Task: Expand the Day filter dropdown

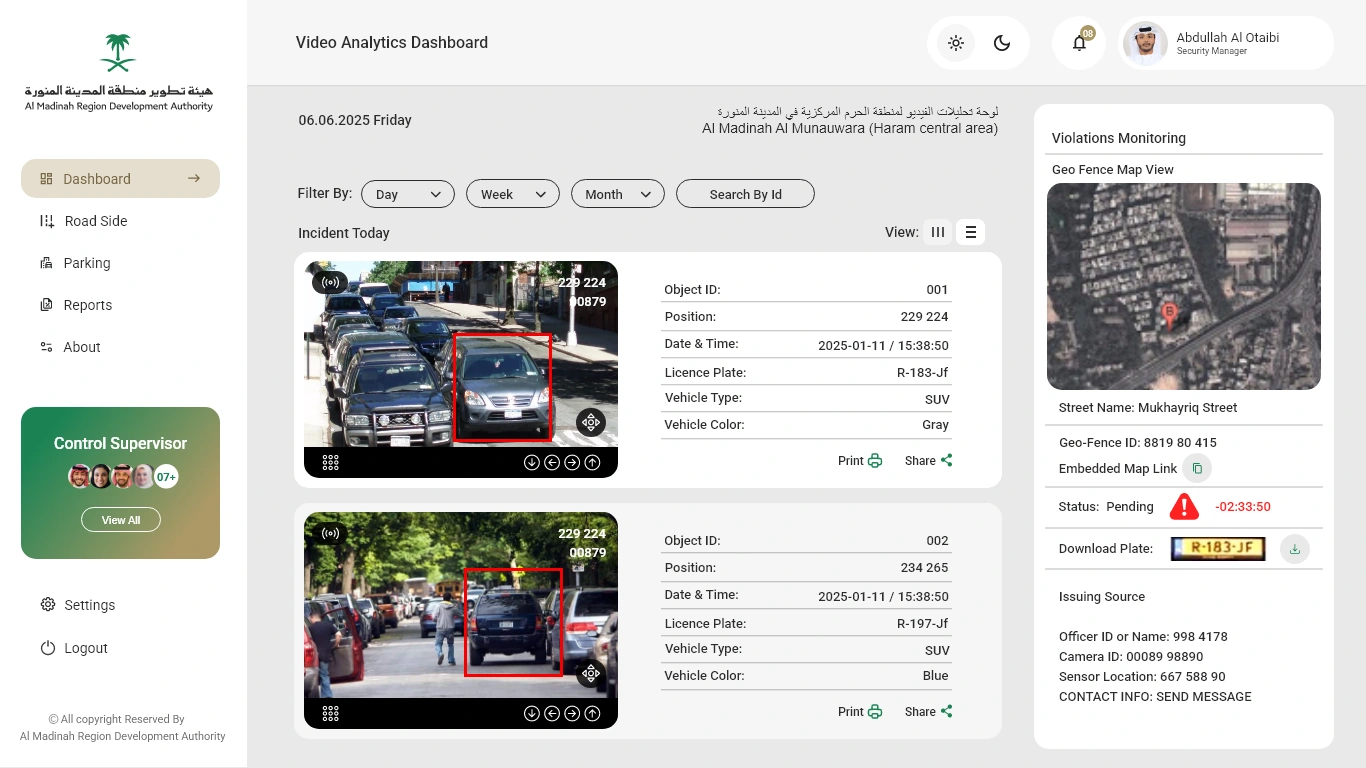Action: point(408,194)
